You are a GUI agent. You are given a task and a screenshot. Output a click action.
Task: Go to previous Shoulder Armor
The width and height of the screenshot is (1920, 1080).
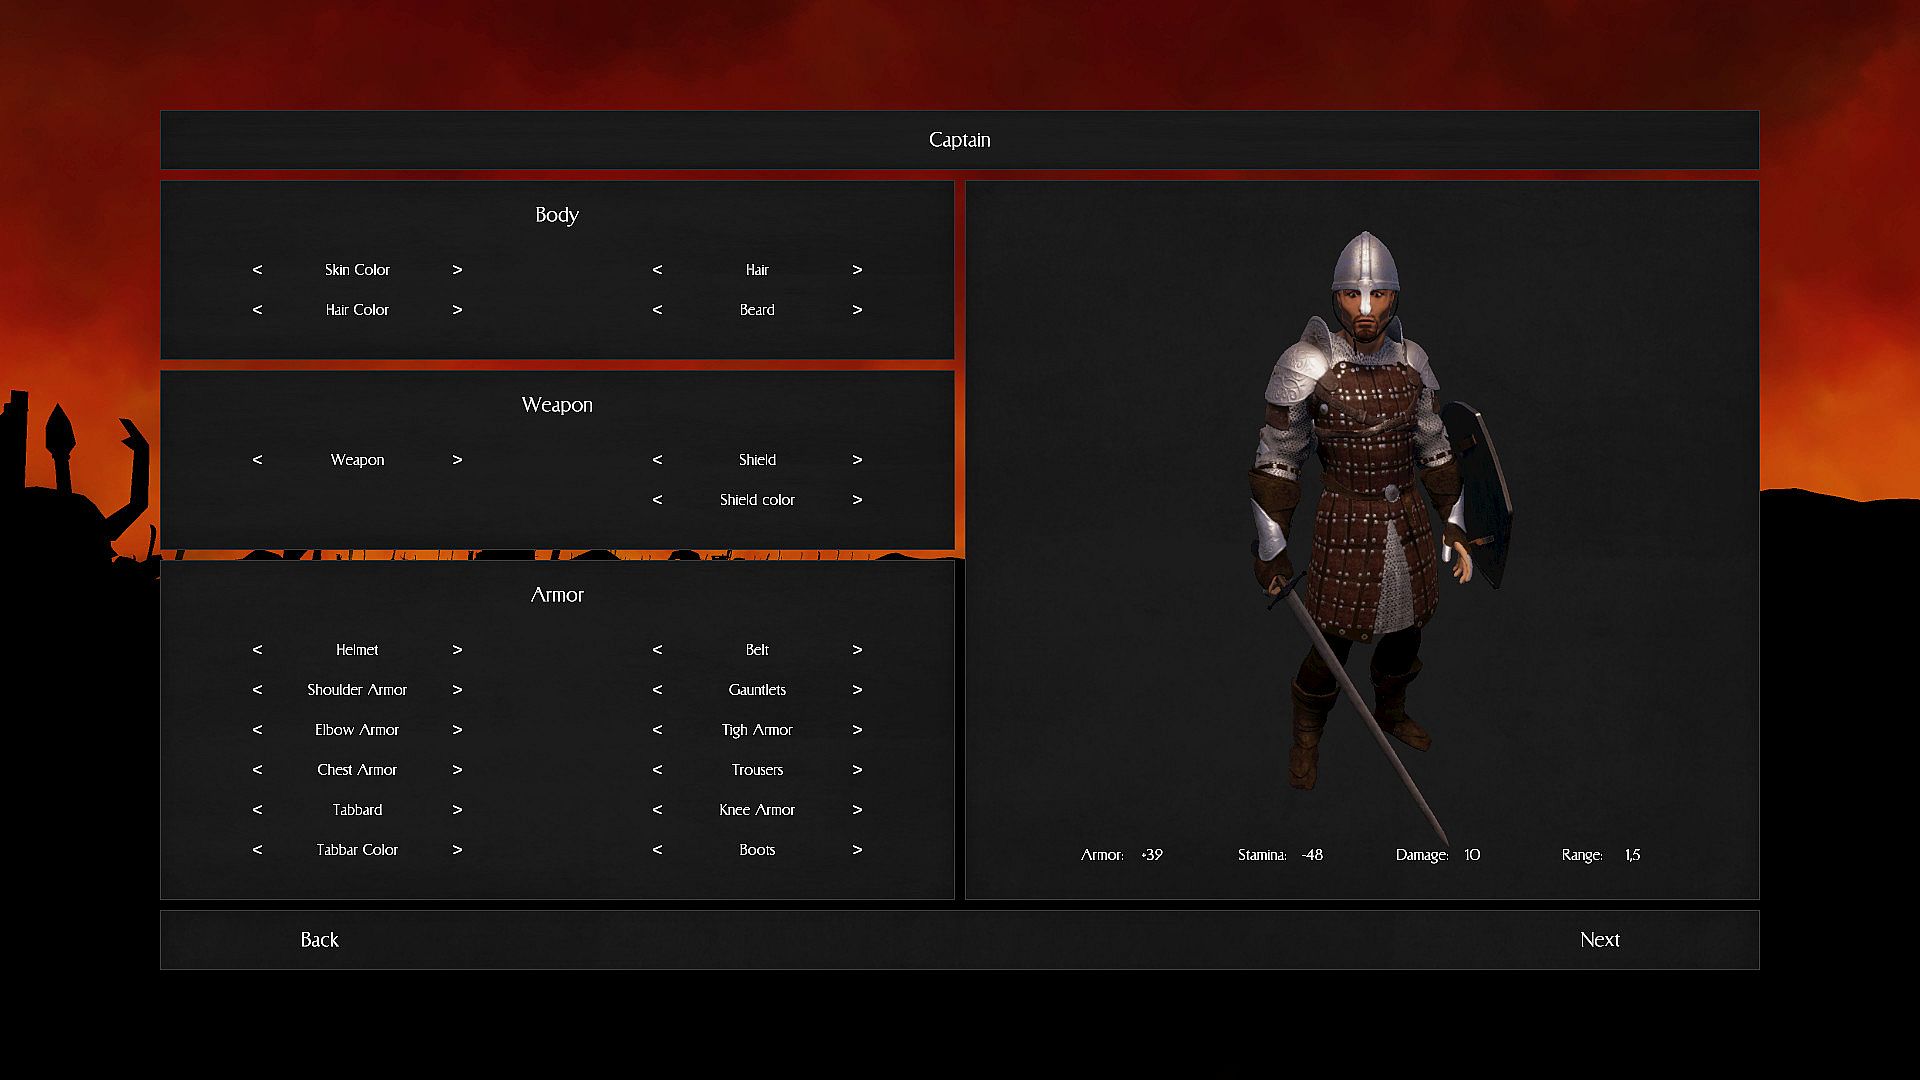pyautogui.click(x=257, y=690)
